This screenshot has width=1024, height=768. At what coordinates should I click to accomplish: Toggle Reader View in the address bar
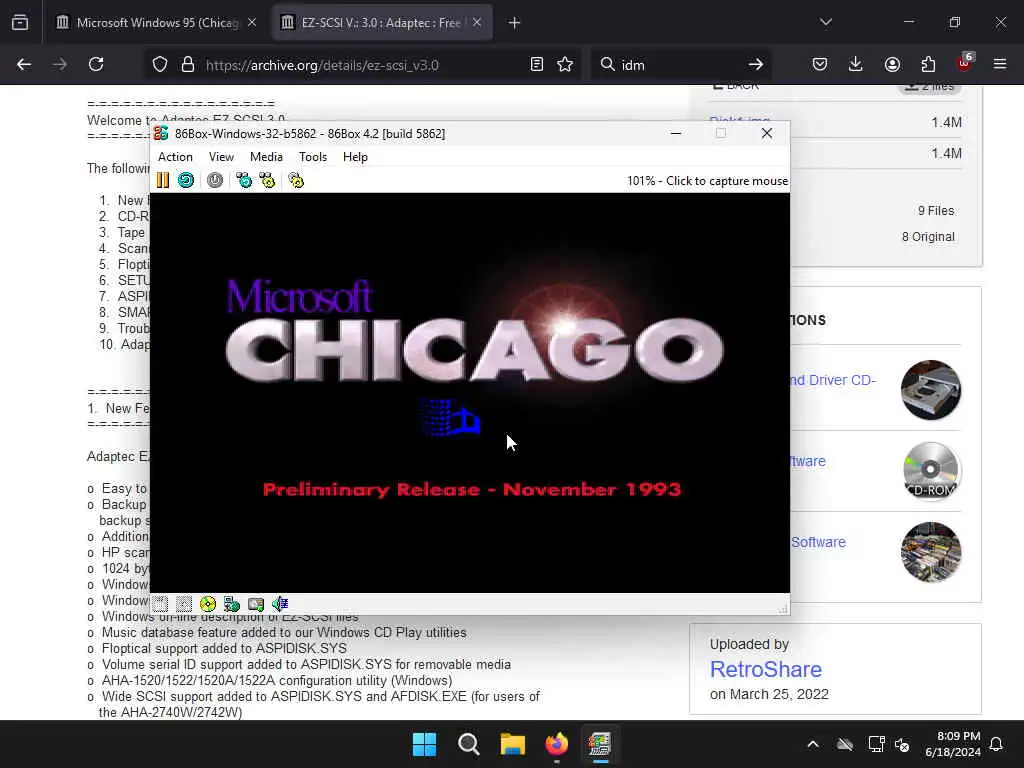[x=537, y=64]
